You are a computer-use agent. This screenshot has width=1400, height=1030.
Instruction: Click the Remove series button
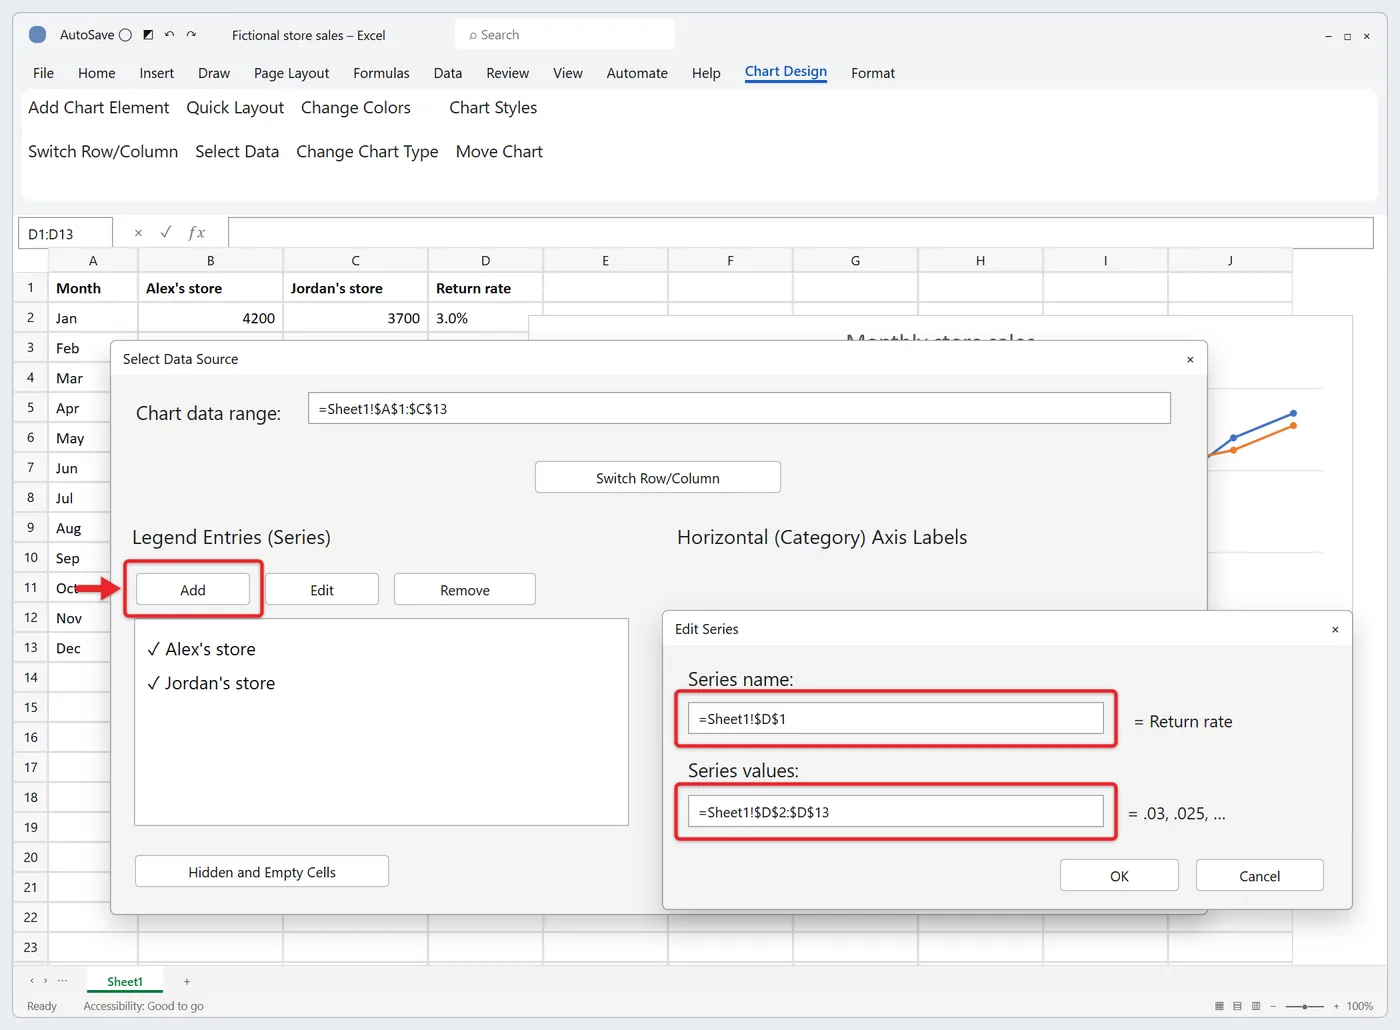(x=465, y=590)
